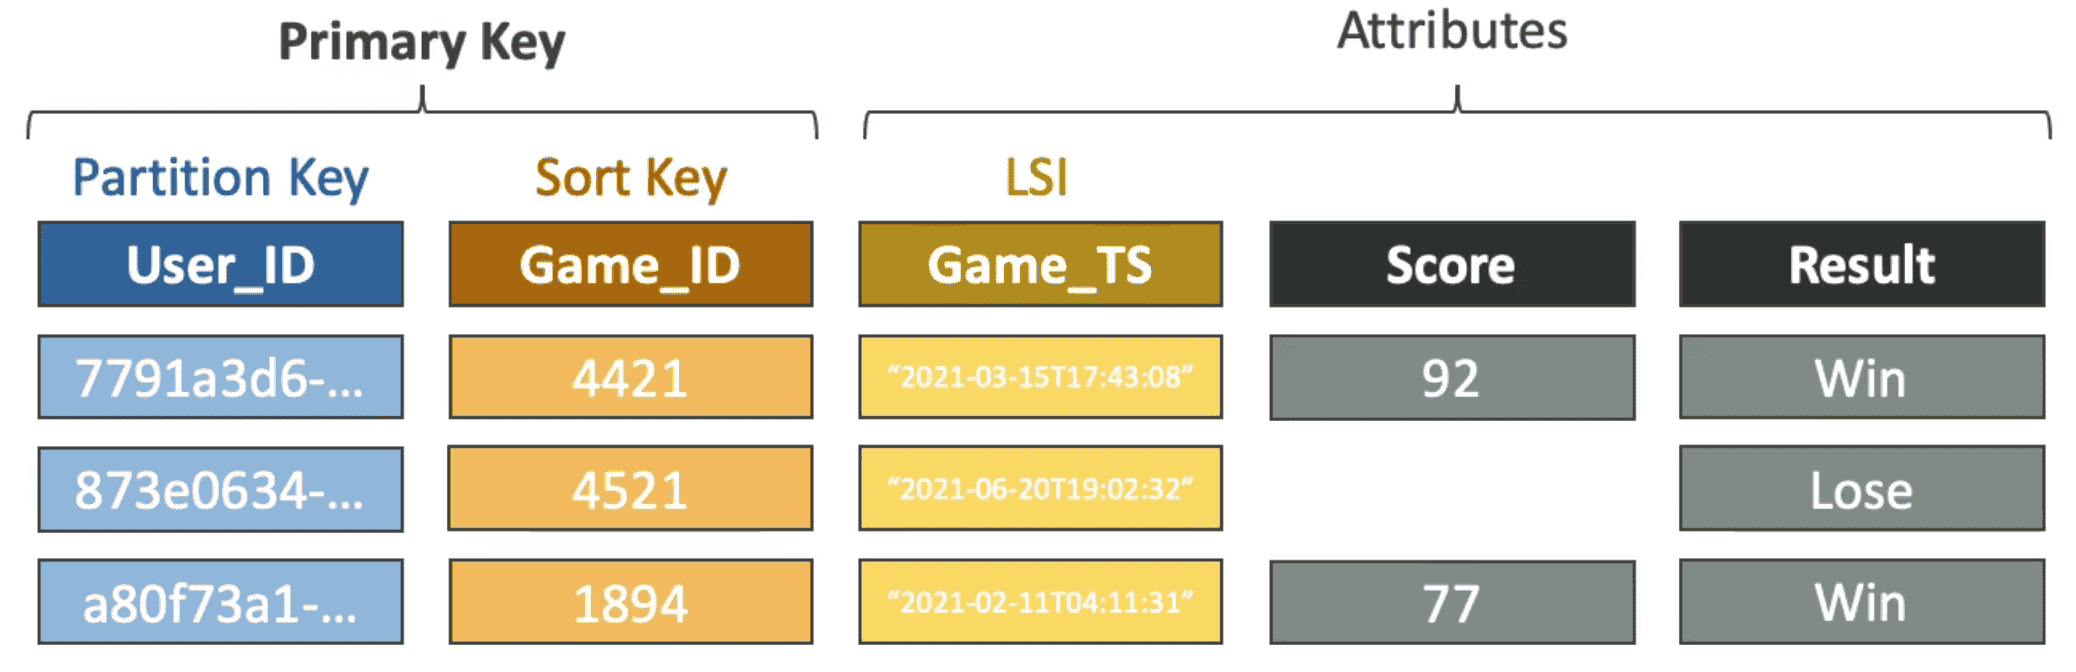Click the Partition Key label
2076x672 pixels.
pos(220,178)
